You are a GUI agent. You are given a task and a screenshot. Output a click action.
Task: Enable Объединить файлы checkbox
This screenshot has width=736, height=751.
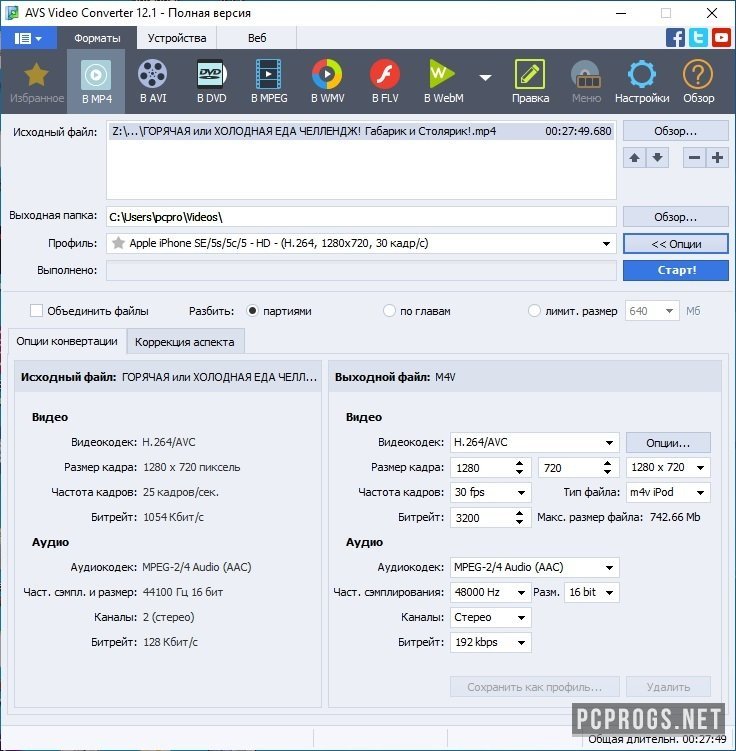pyautogui.click(x=36, y=311)
